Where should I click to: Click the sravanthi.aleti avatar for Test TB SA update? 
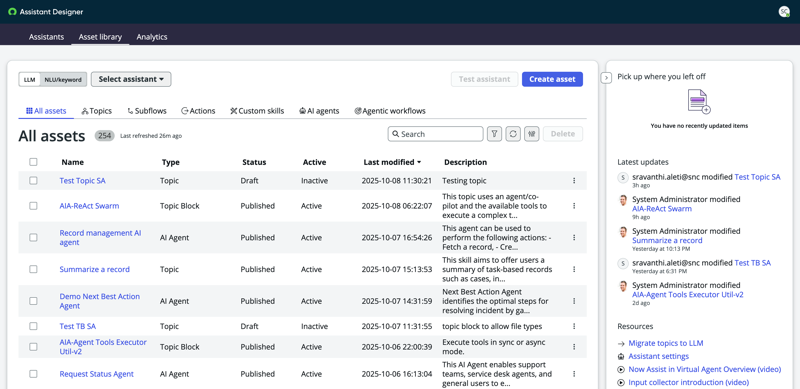pyautogui.click(x=622, y=263)
